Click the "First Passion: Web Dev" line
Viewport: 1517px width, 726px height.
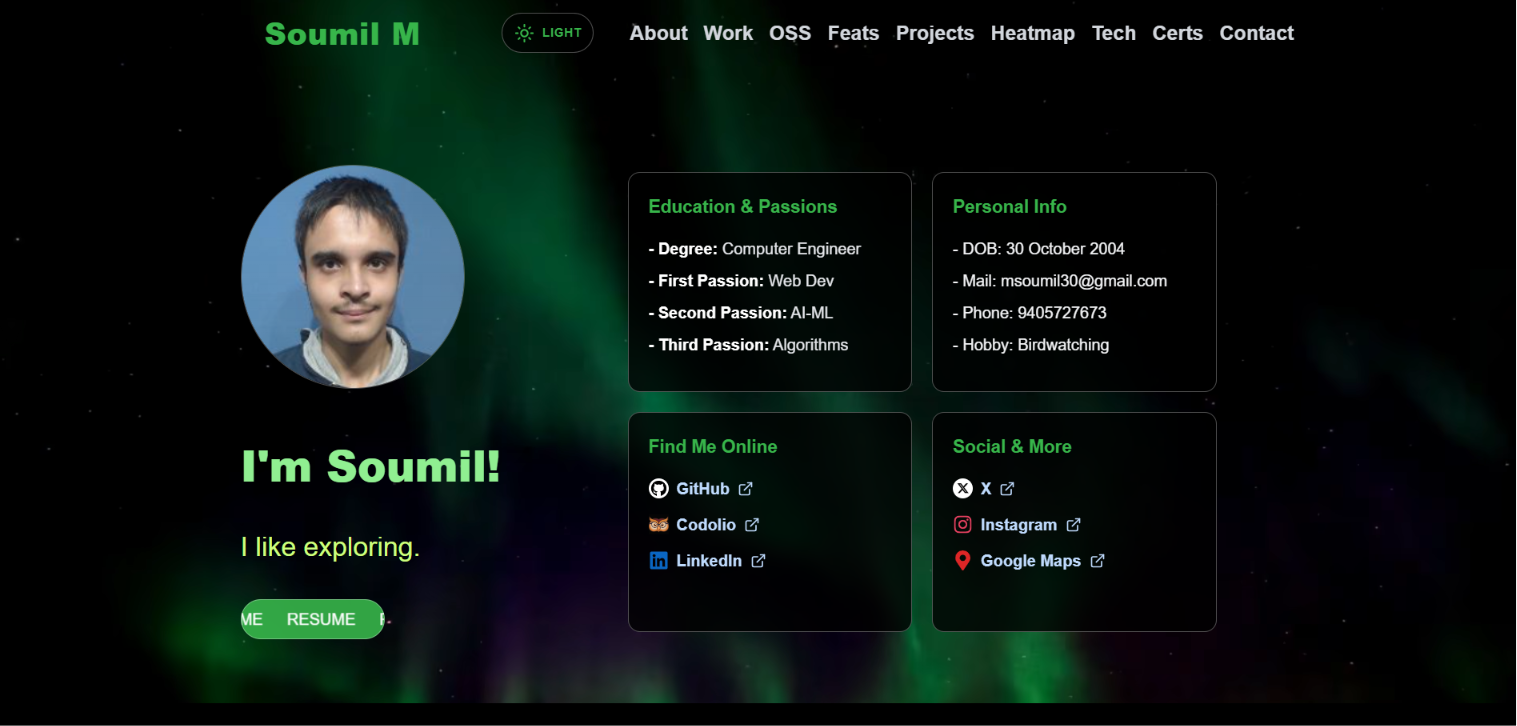point(741,281)
